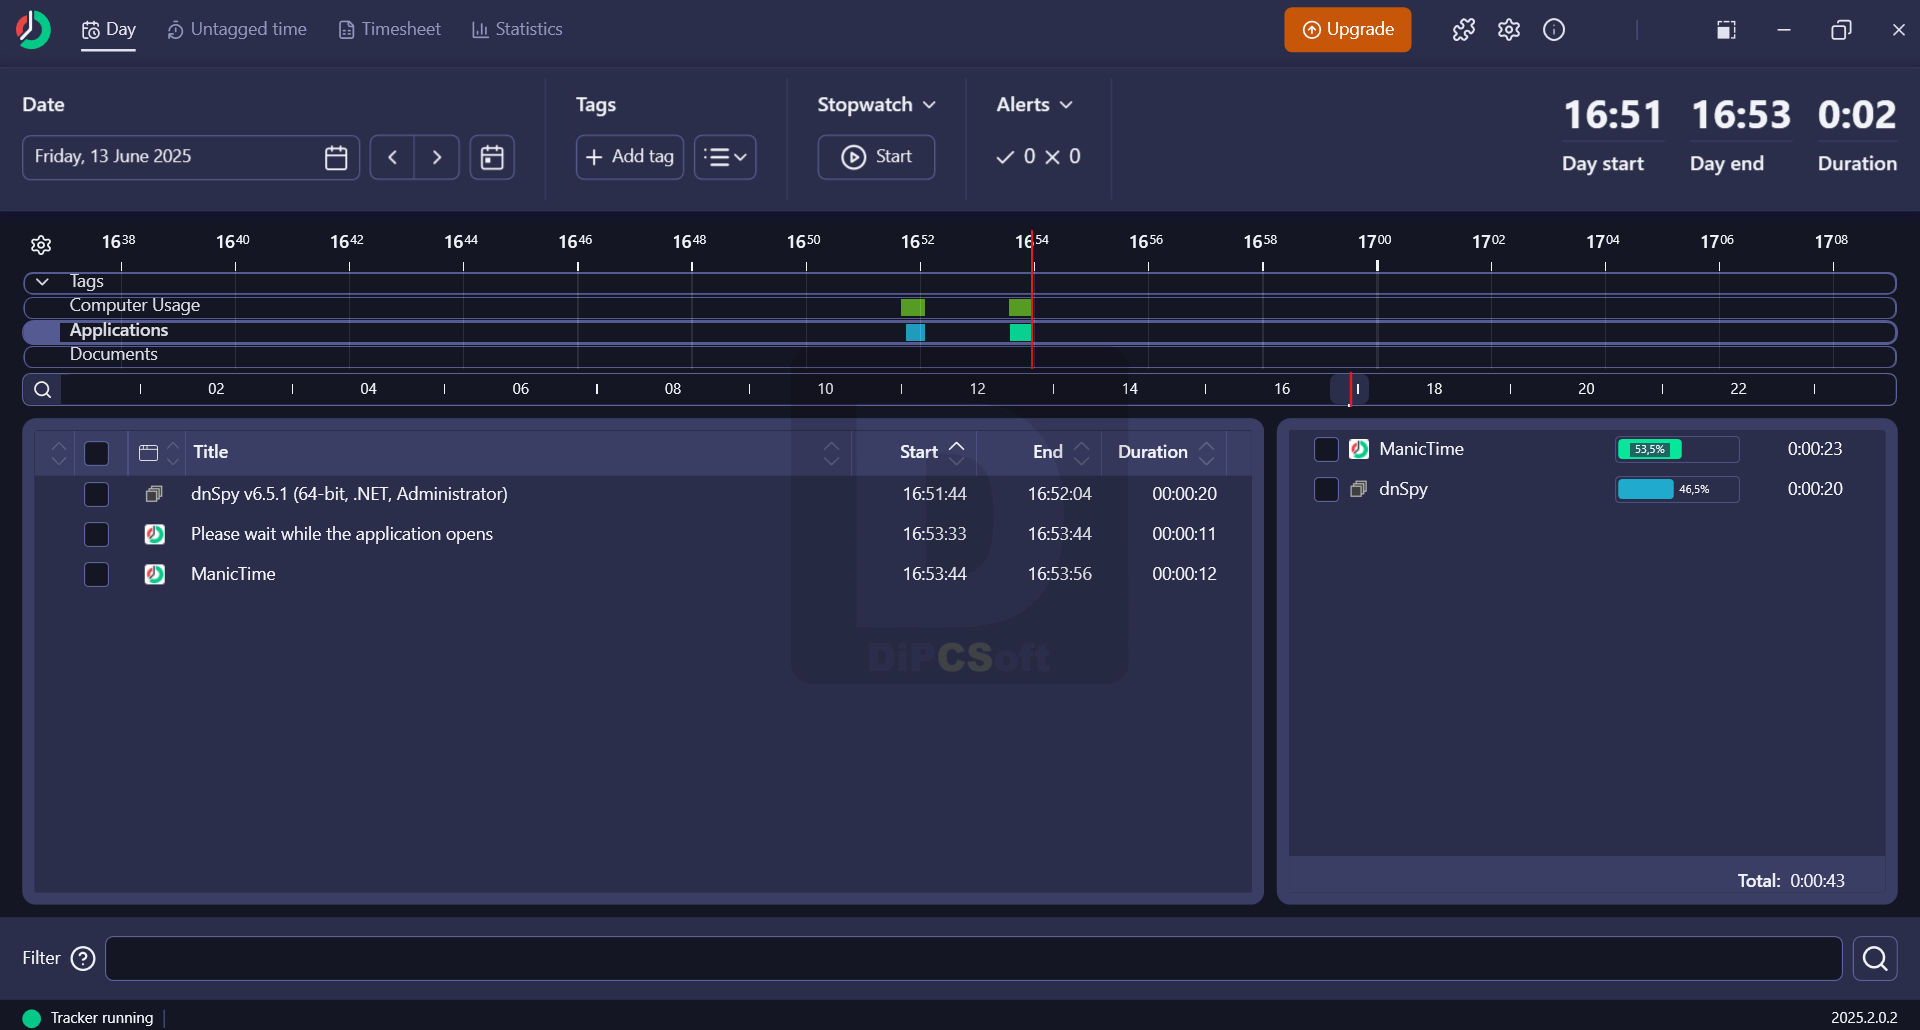This screenshot has height=1030, width=1920.
Task: Start the stopwatch
Action: [876, 157]
